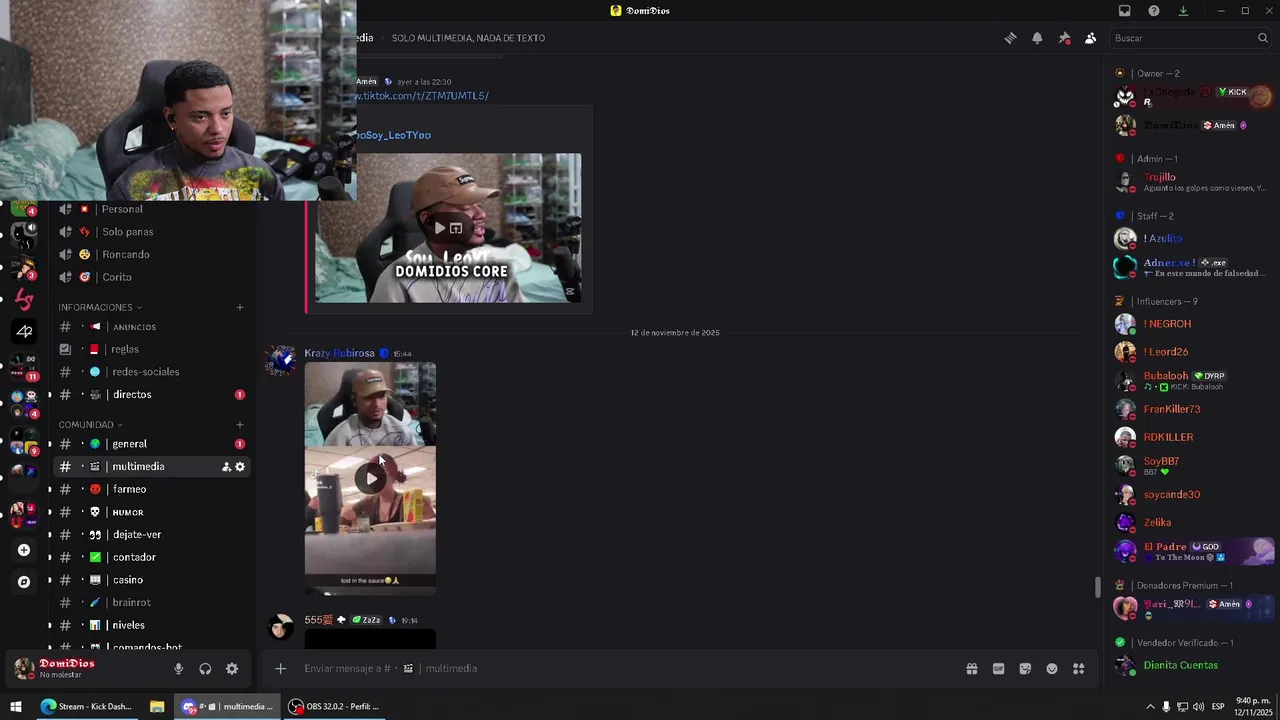Open the emoji picker

(1052, 669)
